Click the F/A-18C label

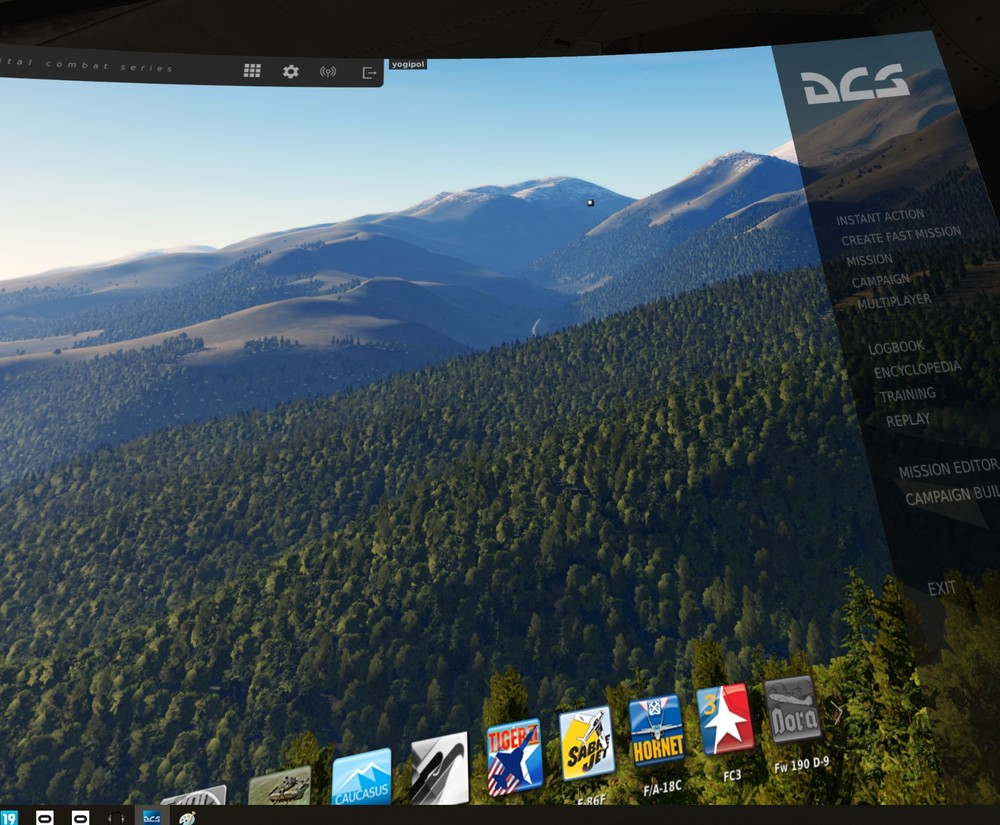[662, 789]
